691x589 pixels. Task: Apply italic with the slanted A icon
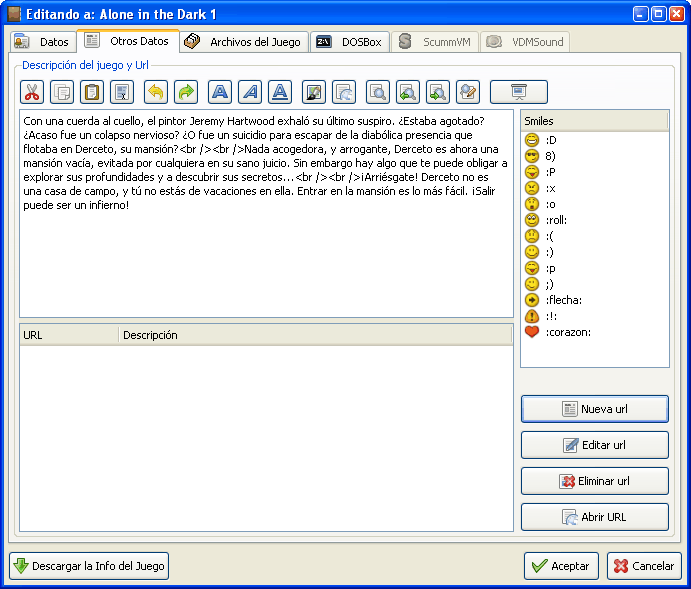pos(250,92)
